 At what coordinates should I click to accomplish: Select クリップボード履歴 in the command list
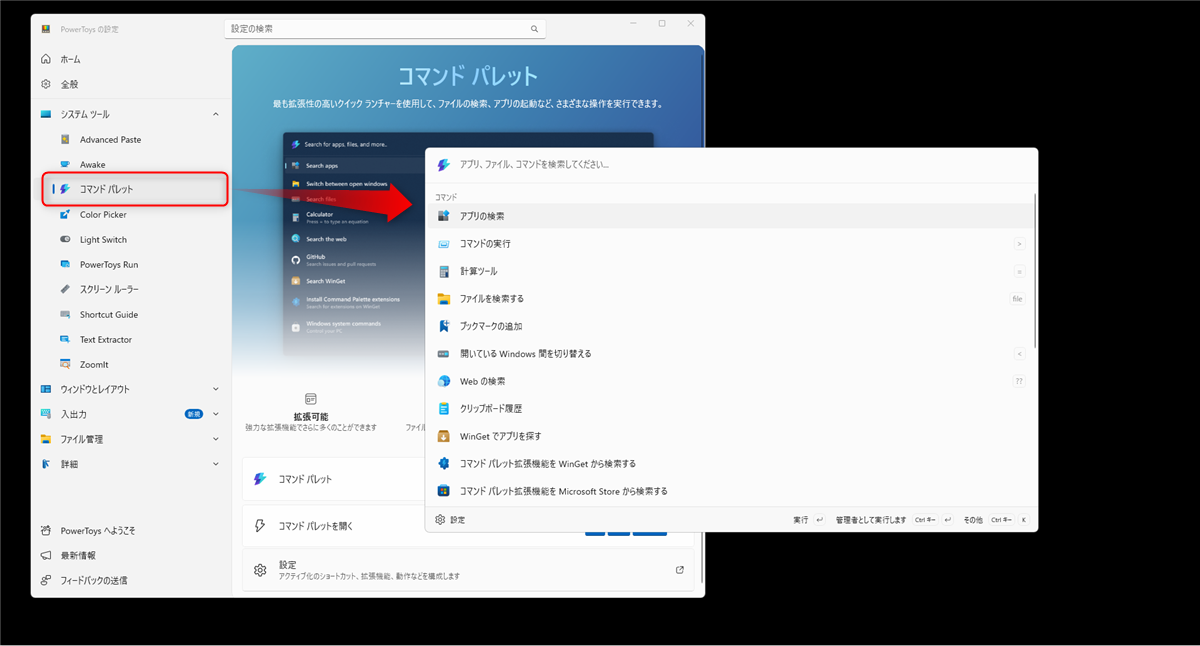[x=490, y=409]
